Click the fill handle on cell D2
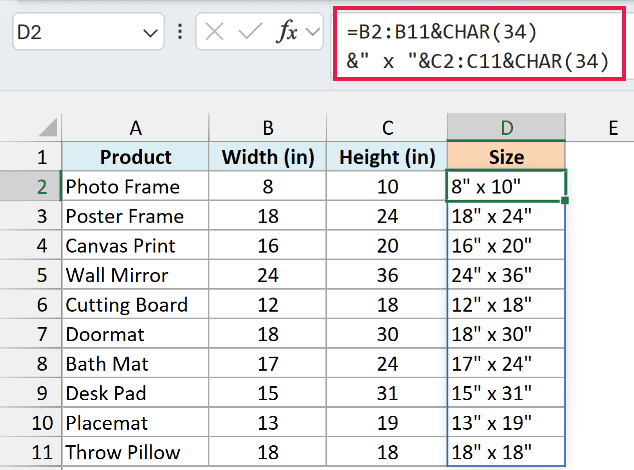The height and width of the screenshot is (470, 634). pyautogui.click(x=565, y=200)
